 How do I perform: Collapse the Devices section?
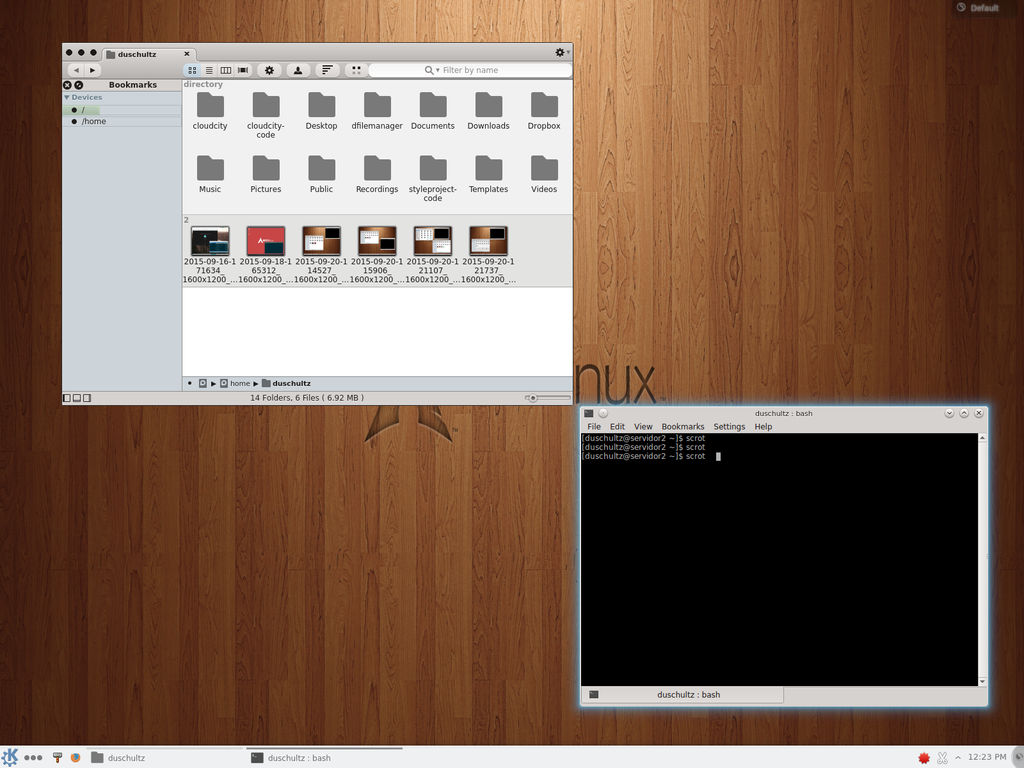pyautogui.click(x=67, y=97)
